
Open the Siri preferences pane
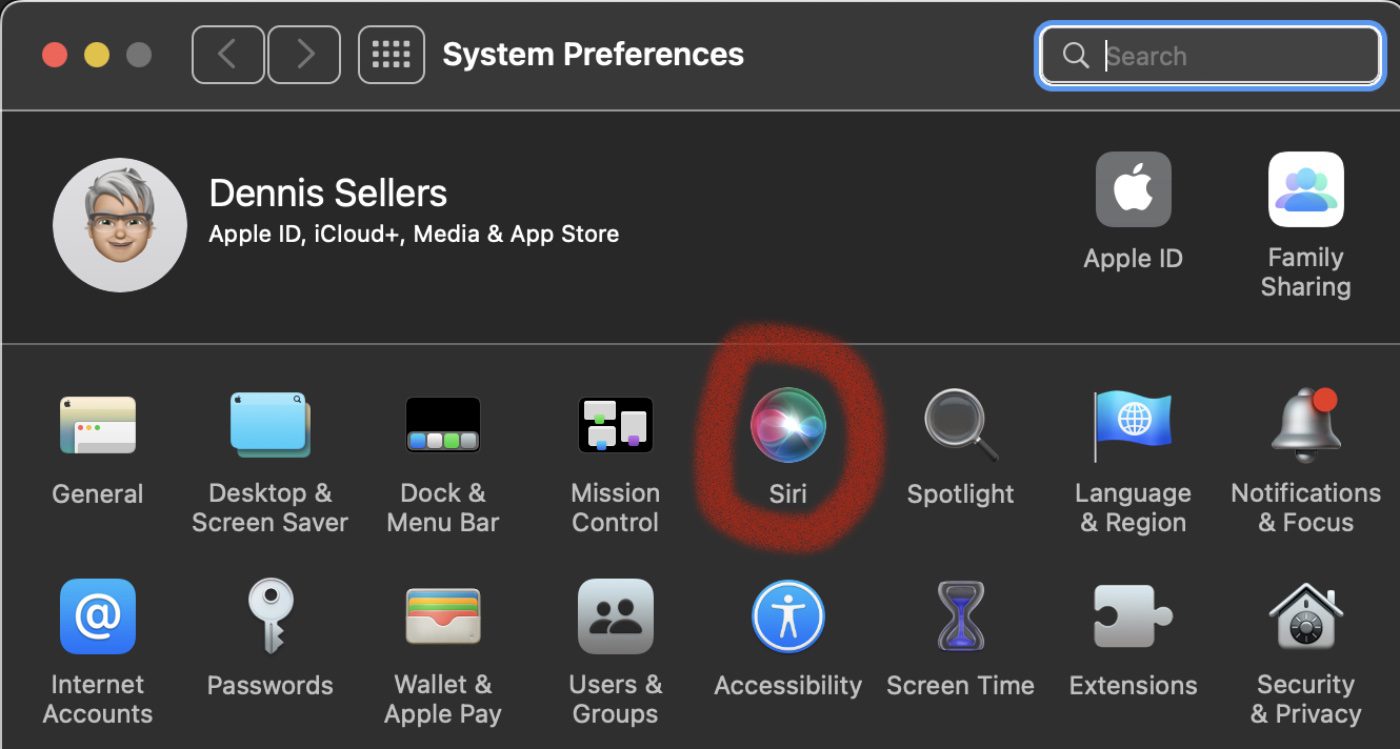coord(788,425)
